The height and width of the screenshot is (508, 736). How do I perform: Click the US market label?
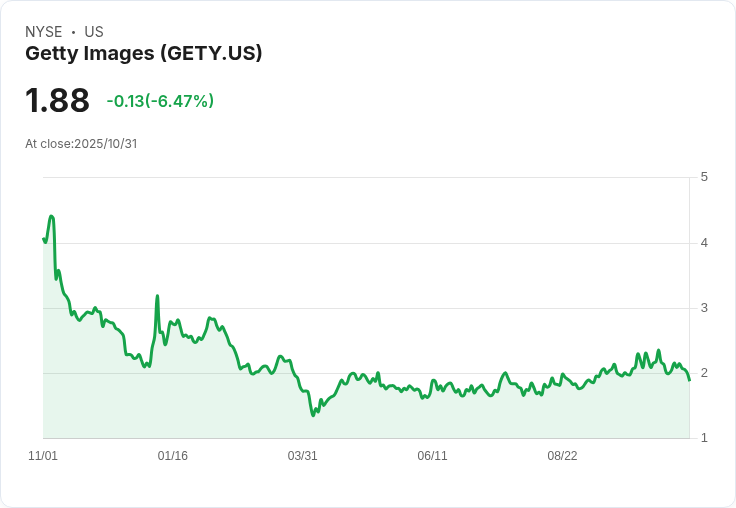coord(94,32)
